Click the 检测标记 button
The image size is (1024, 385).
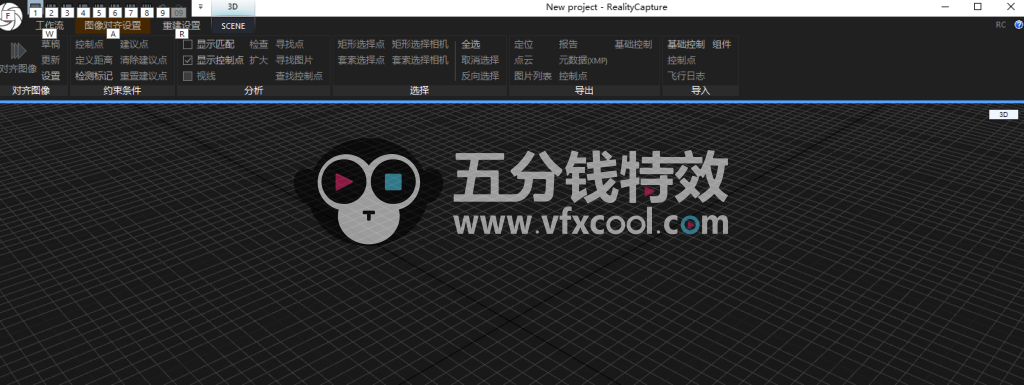93,76
